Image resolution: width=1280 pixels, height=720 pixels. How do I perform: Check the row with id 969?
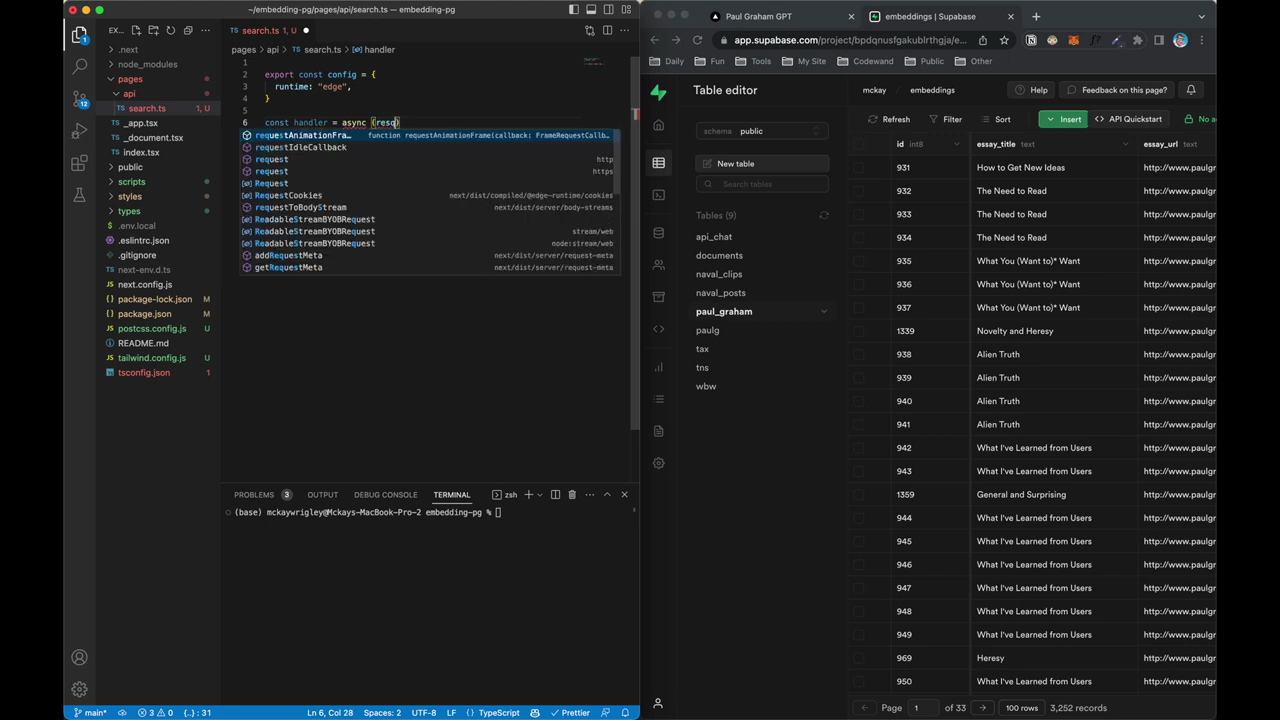[x=859, y=658]
